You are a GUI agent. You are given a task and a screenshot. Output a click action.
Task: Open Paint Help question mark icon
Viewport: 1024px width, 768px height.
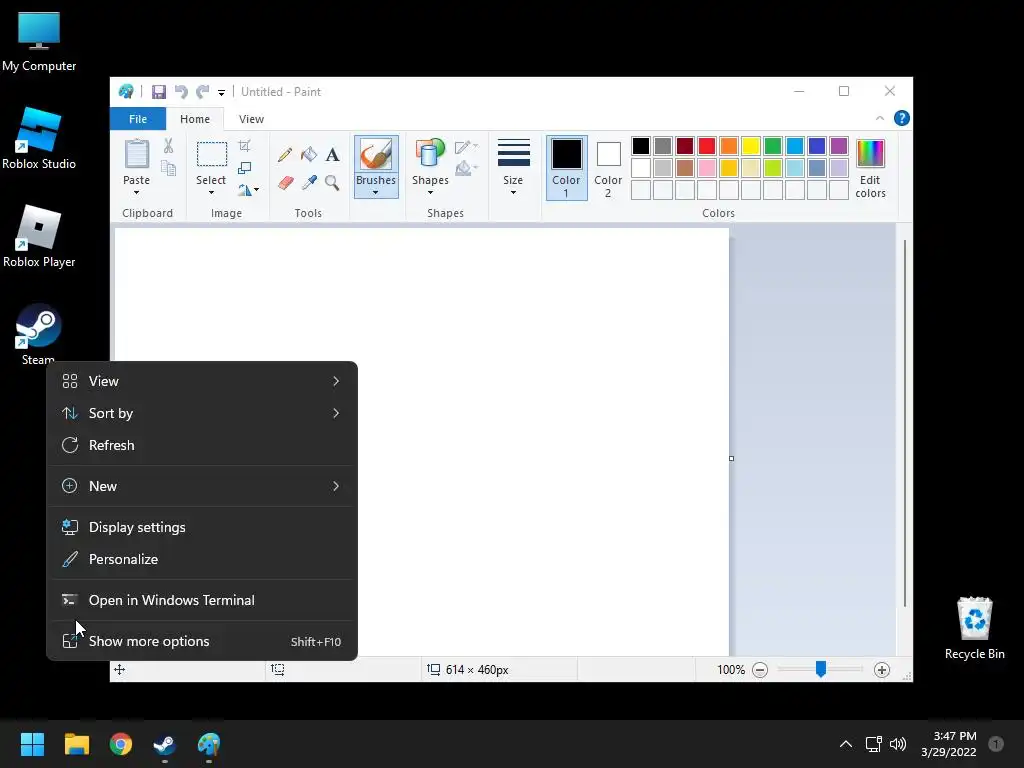pyautogui.click(x=902, y=118)
